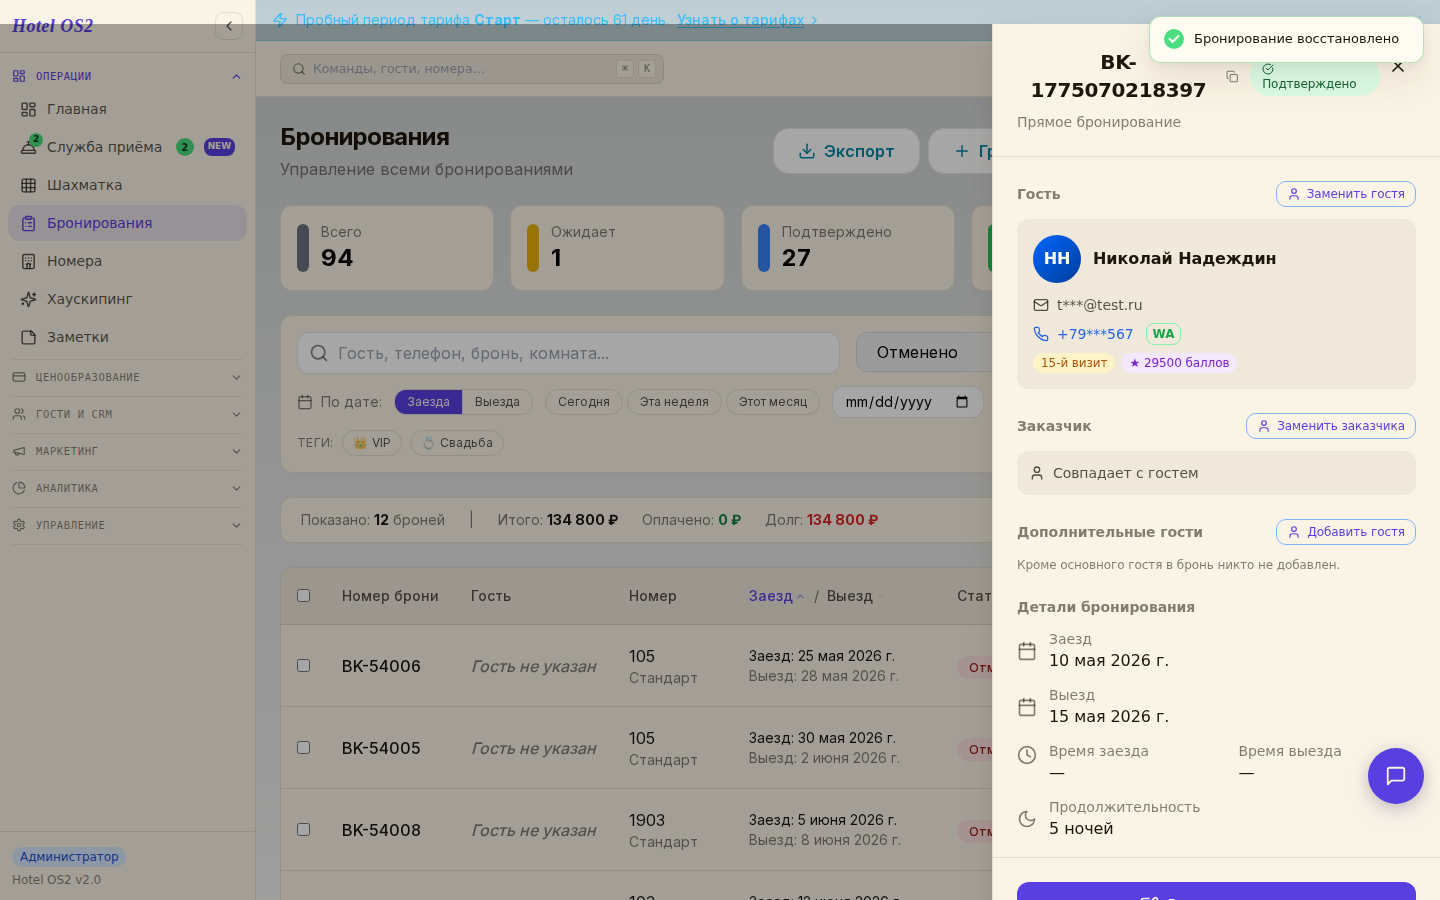Click the green NEW badge count 2
This screenshot has width=1440, height=900.
click(x=185, y=147)
